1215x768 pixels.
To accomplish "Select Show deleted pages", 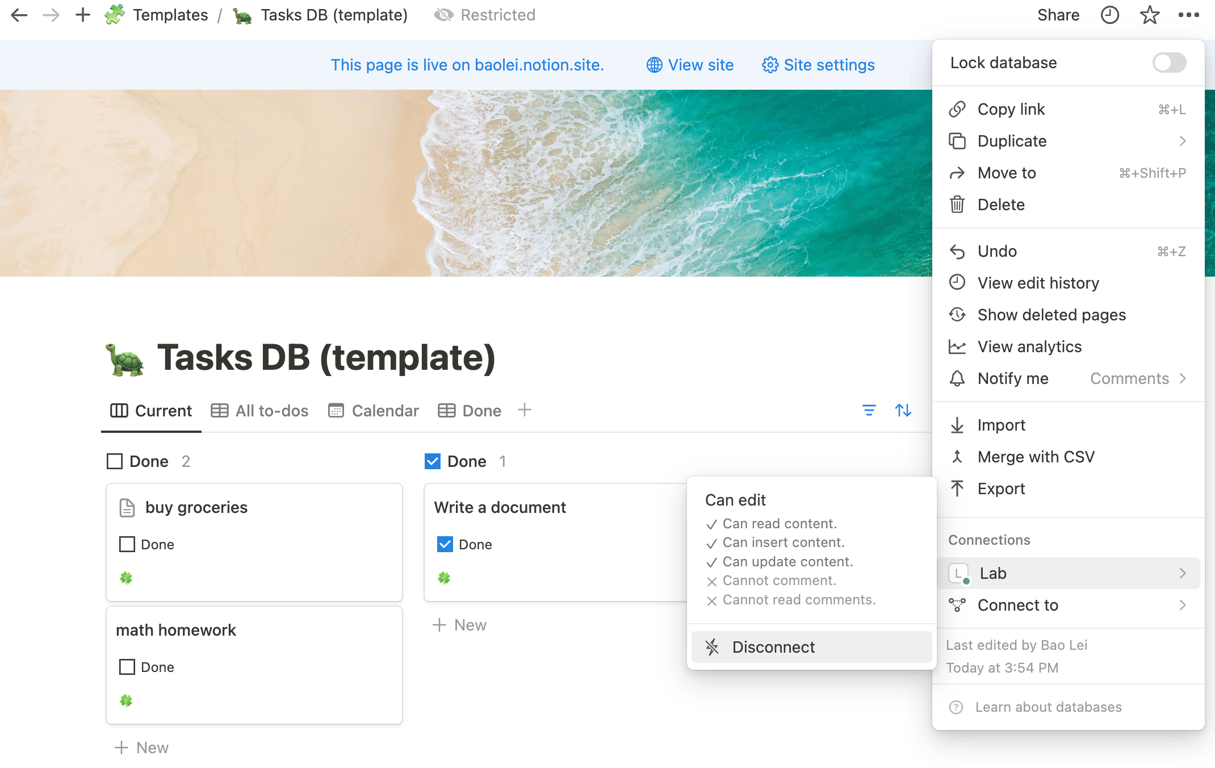I will (x=1068, y=315).
